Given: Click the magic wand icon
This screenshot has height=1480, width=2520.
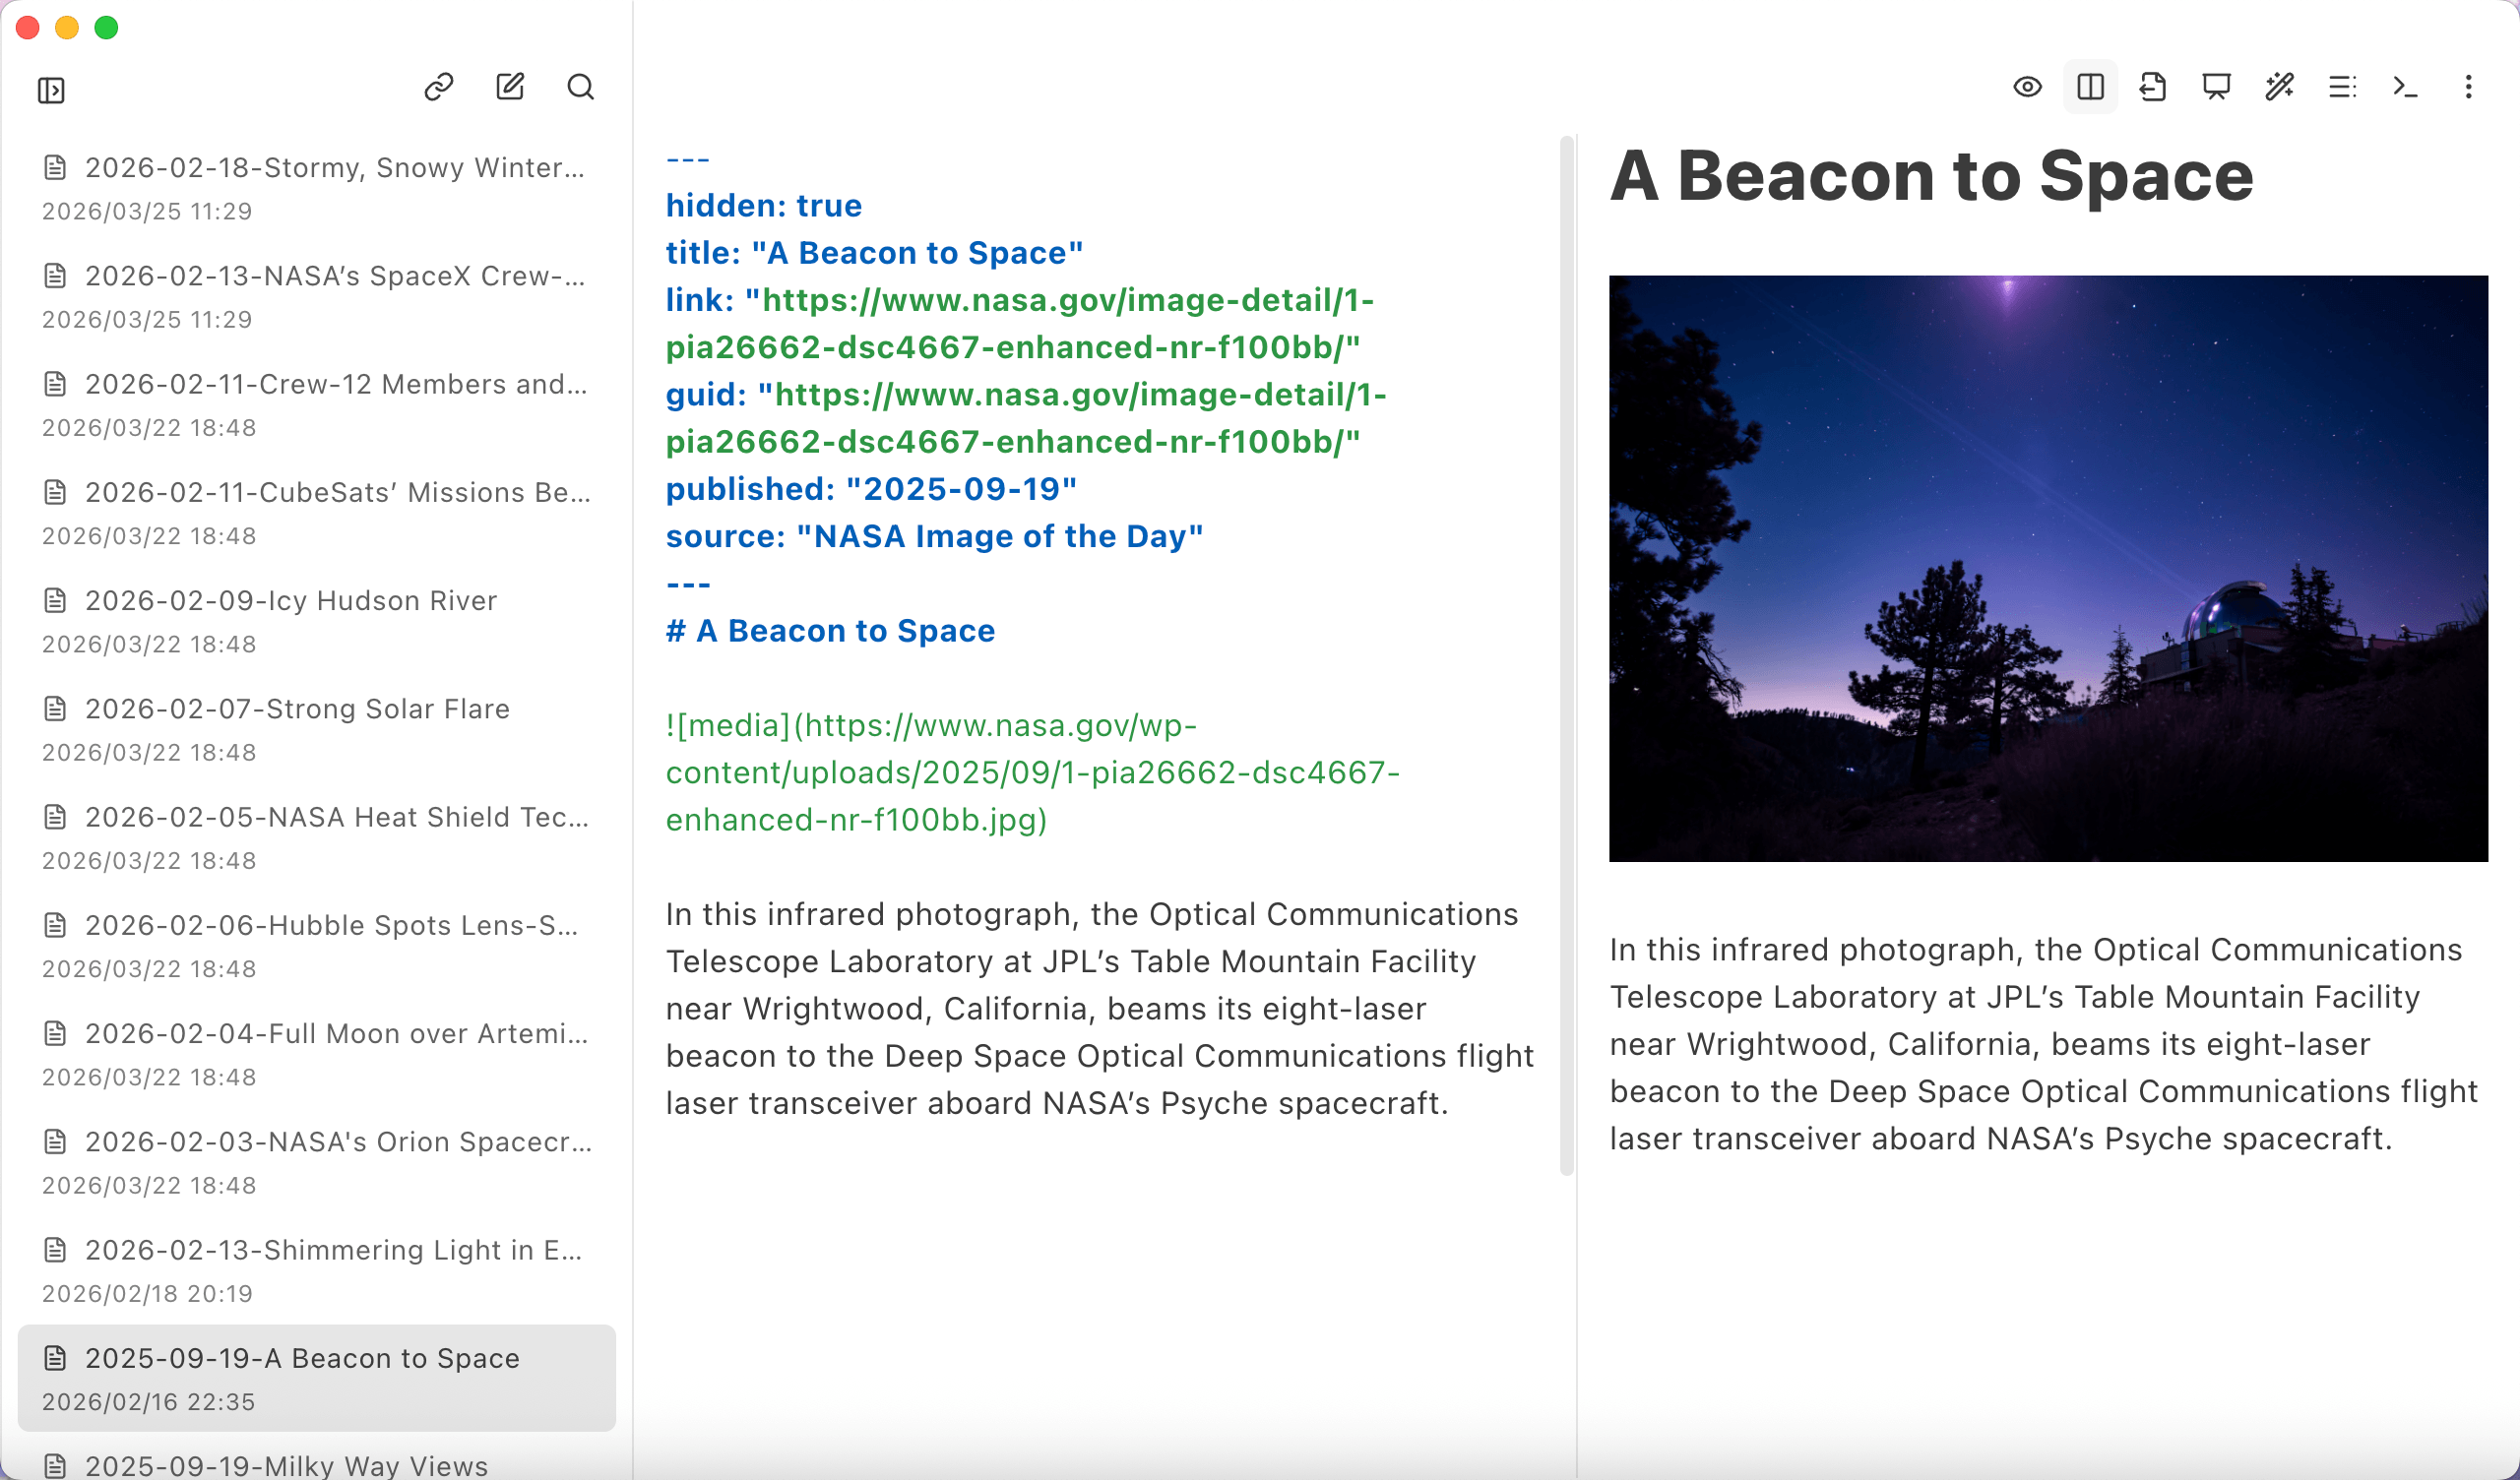Looking at the screenshot, I should pos(2279,87).
